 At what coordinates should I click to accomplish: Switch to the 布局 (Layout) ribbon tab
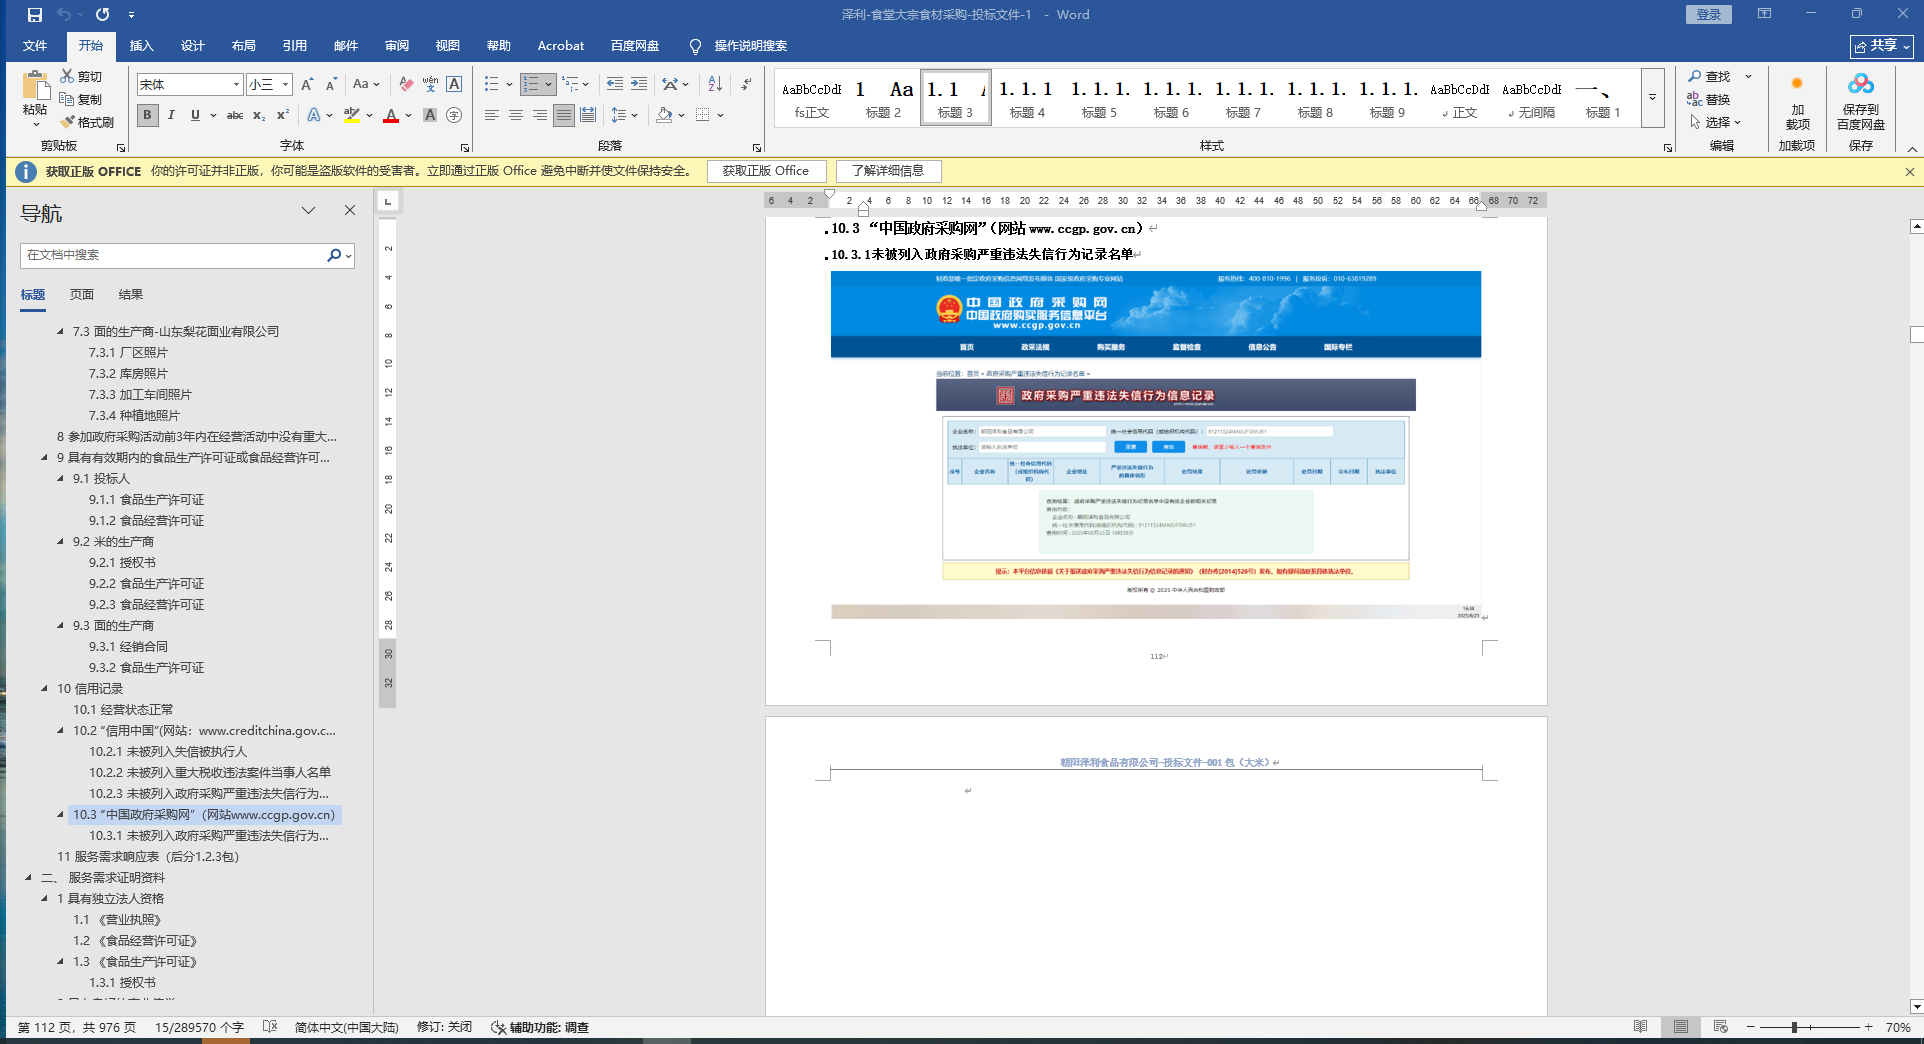(244, 46)
